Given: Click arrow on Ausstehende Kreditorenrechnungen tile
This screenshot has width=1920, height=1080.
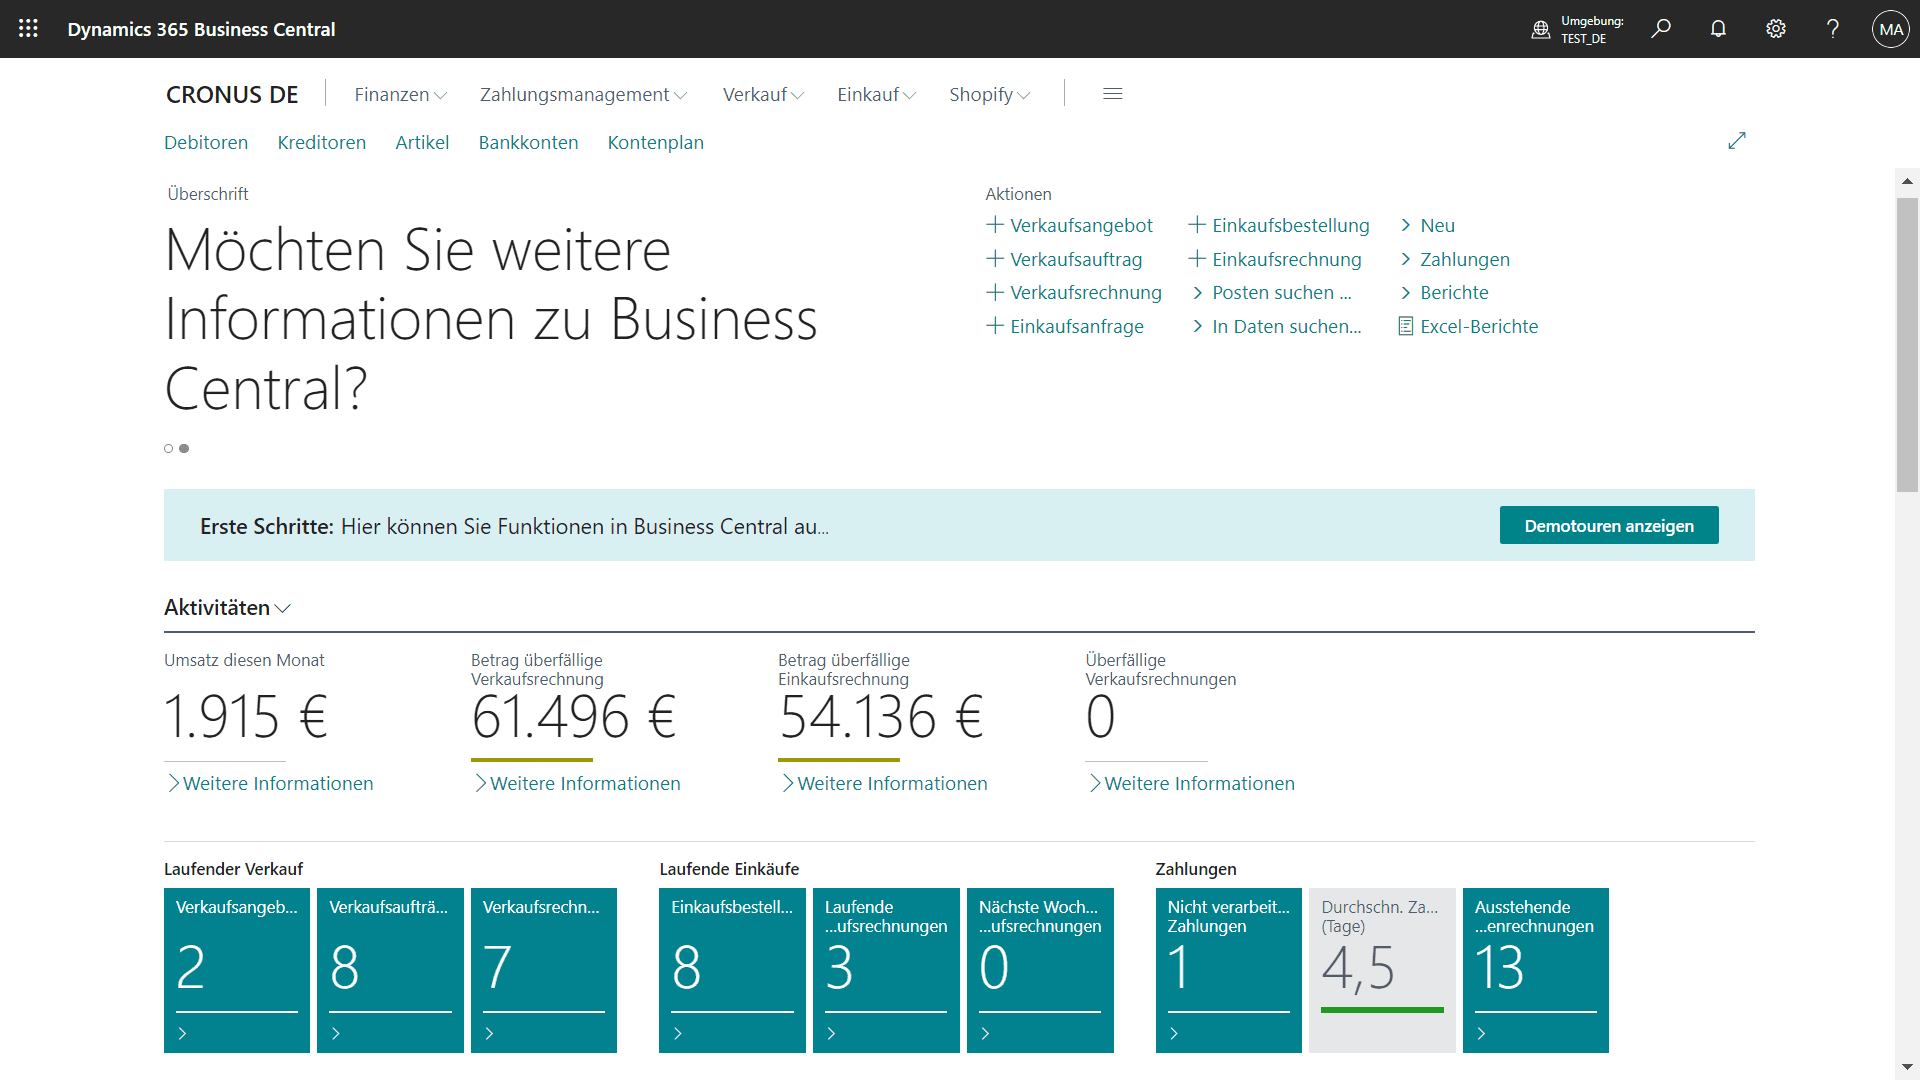Looking at the screenshot, I should click(x=1482, y=1033).
